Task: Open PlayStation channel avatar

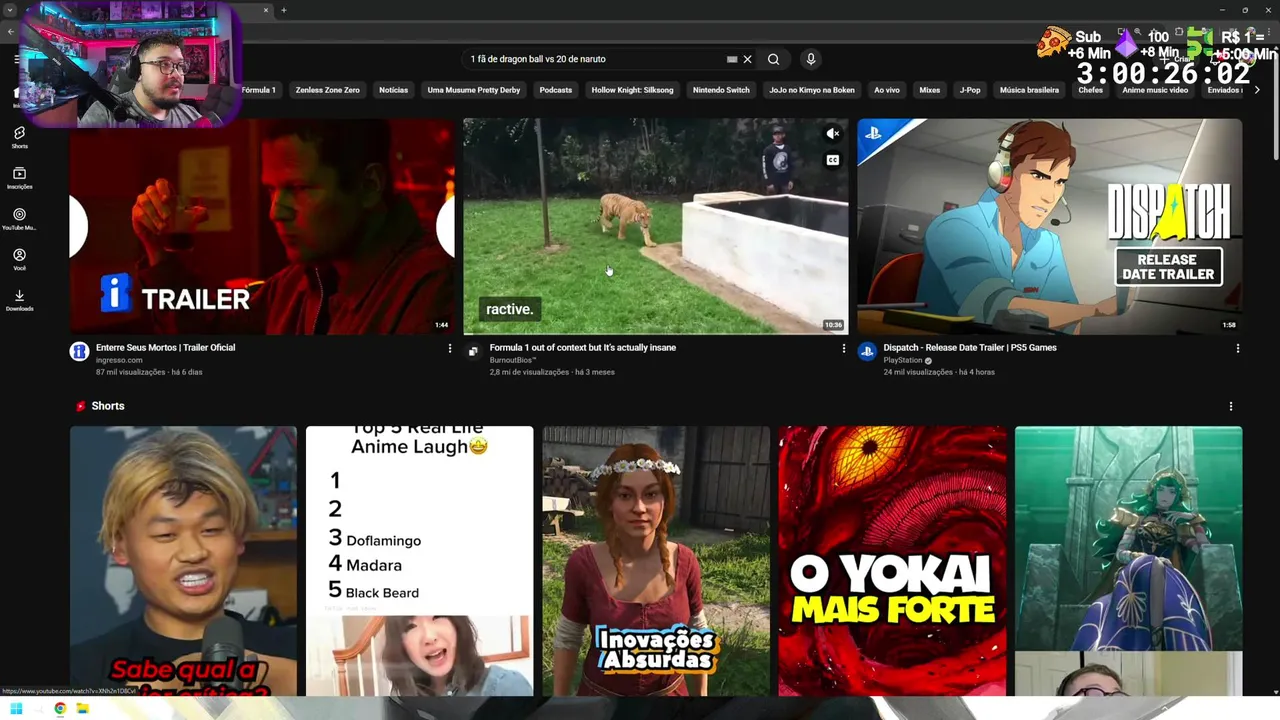Action: tap(867, 351)
